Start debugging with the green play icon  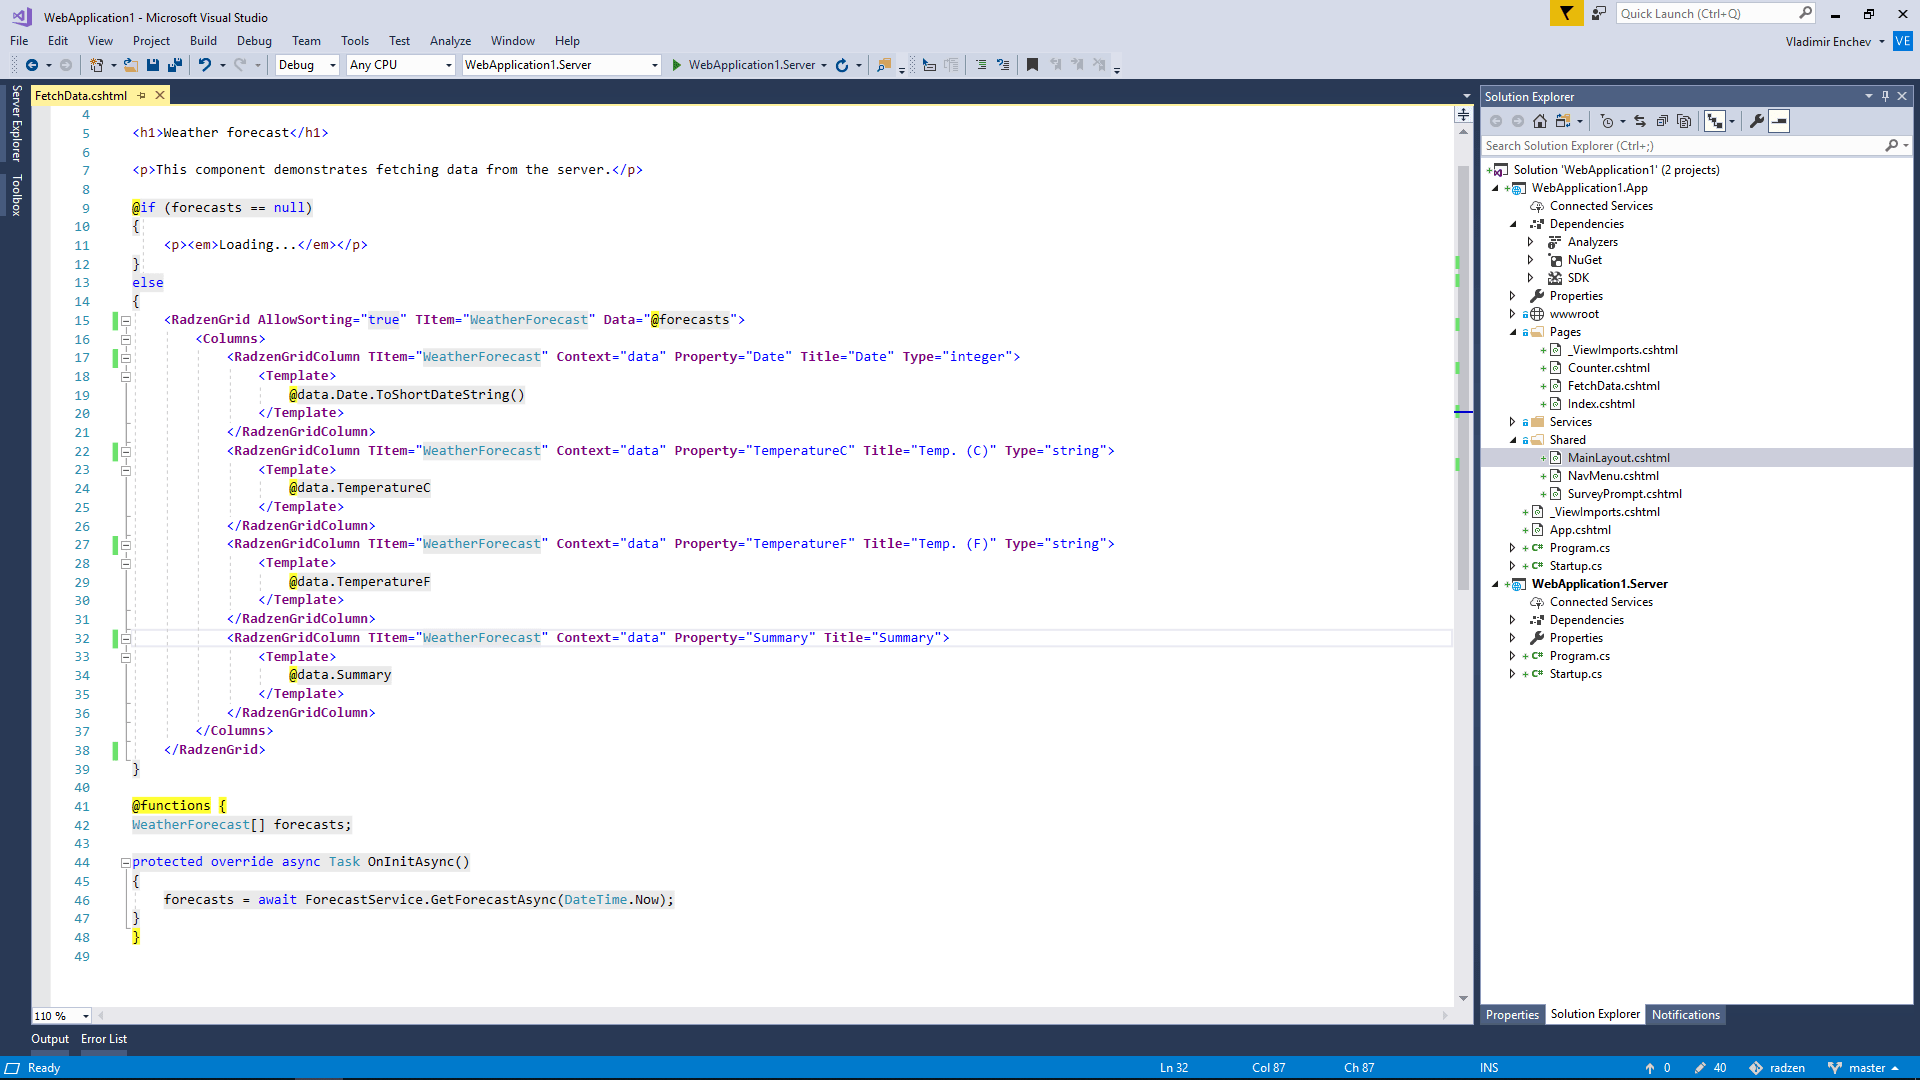point(677,65)
